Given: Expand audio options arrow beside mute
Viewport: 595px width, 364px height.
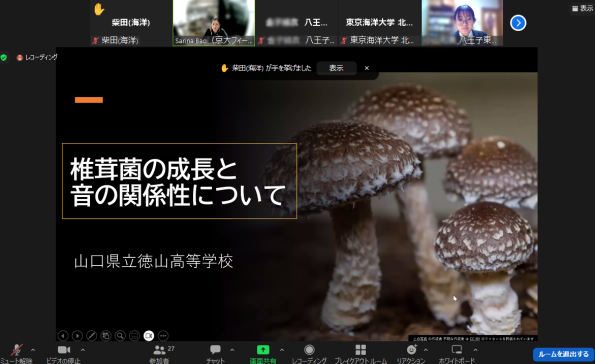Looking at the screenshot, I should 33,350.
